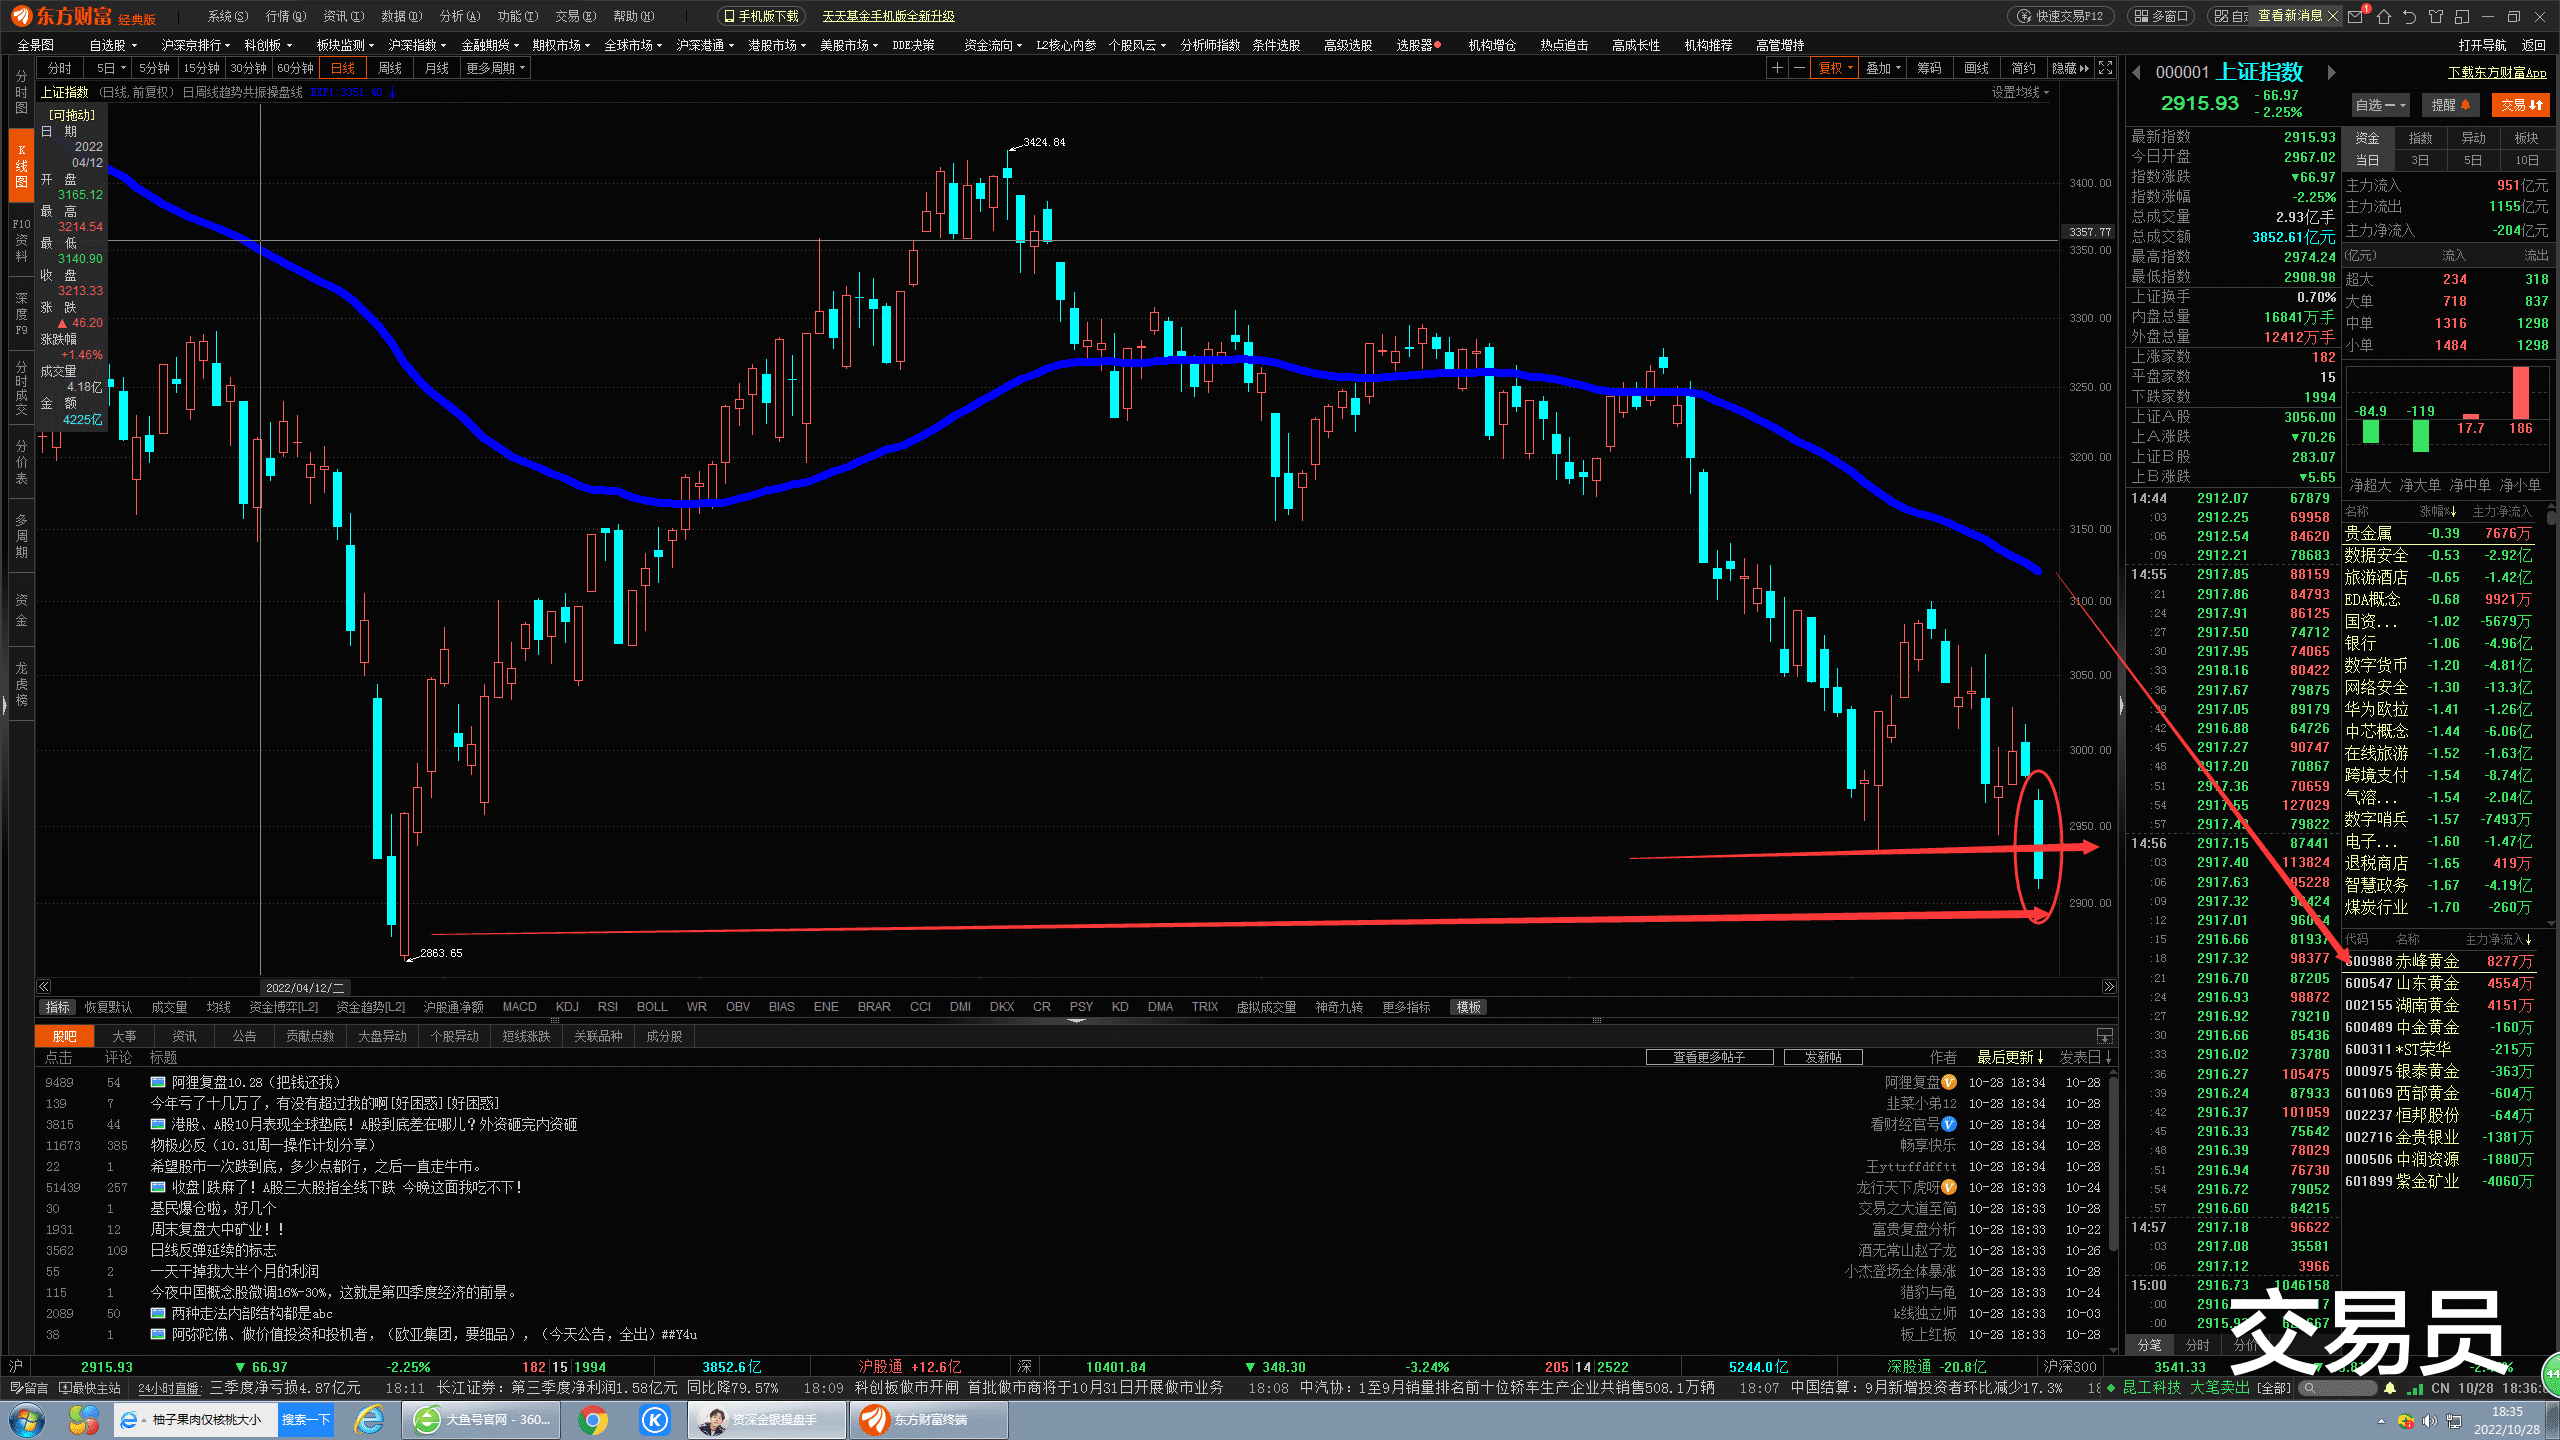The width and height of the screenshot is (2560, 1440).
Task: Zoom in the K-line chart with plus icon
Action: 1777,68
